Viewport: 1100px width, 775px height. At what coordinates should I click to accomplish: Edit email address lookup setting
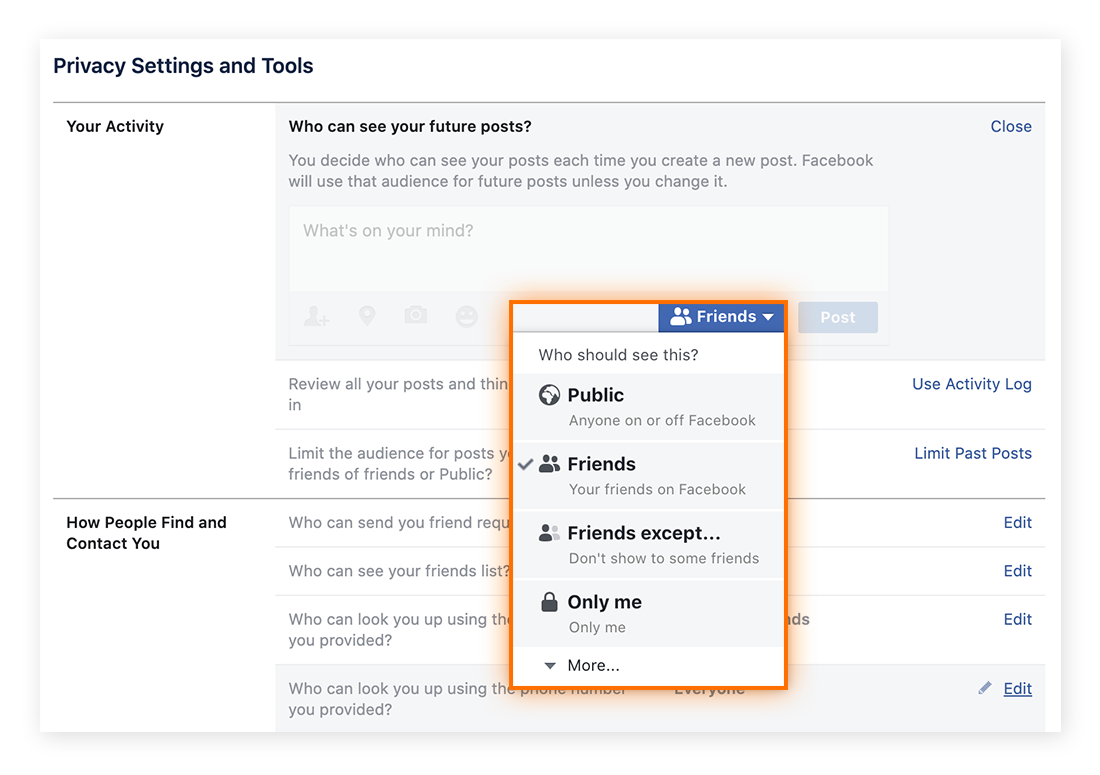pos(1017,619)
